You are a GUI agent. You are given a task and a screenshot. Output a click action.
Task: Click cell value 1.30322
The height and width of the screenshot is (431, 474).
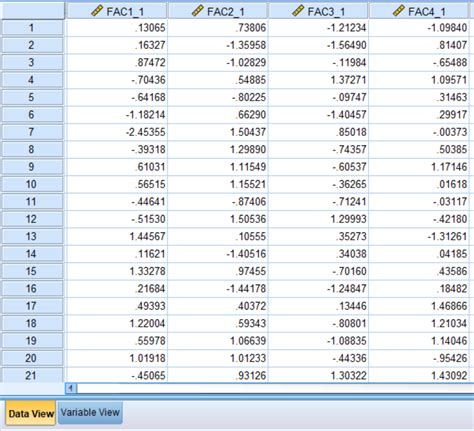click(318, 376)
